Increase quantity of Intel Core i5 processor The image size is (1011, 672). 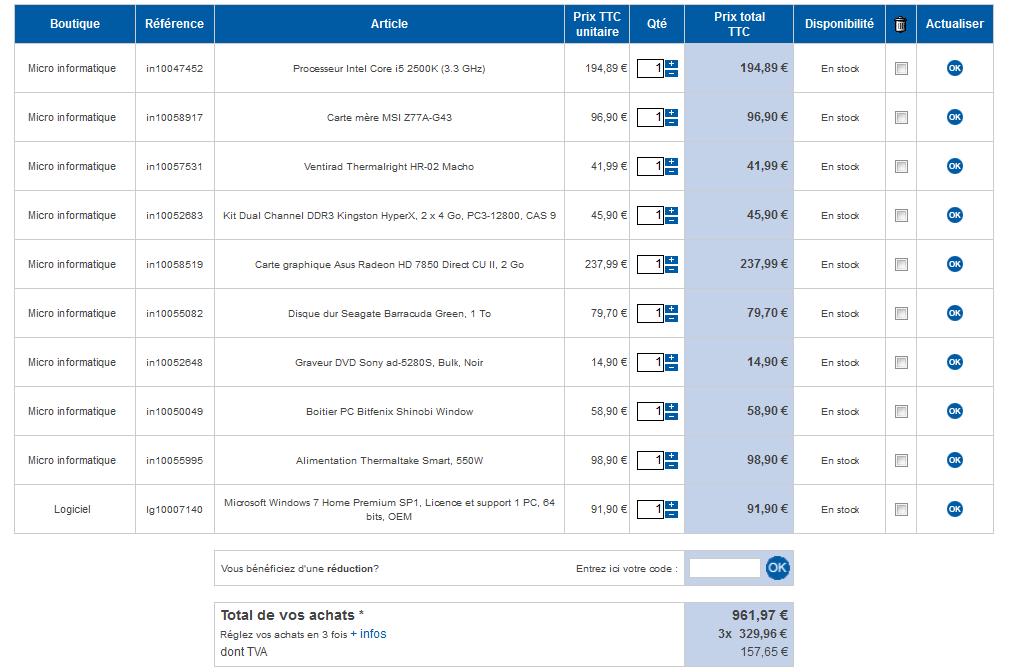[671, 63]
